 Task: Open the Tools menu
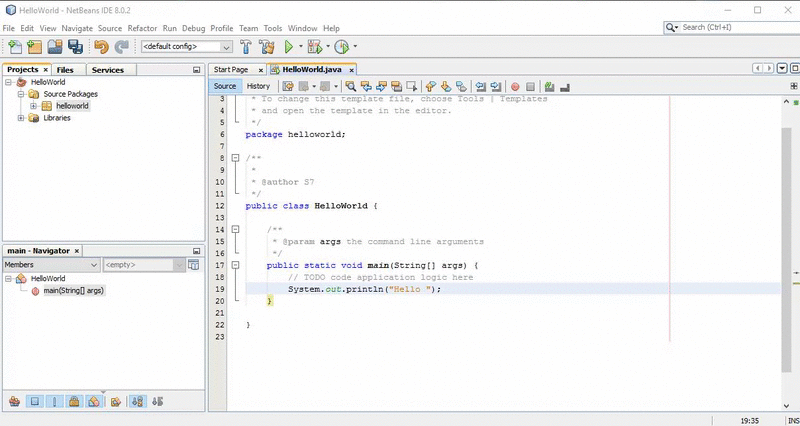[273, 29]
